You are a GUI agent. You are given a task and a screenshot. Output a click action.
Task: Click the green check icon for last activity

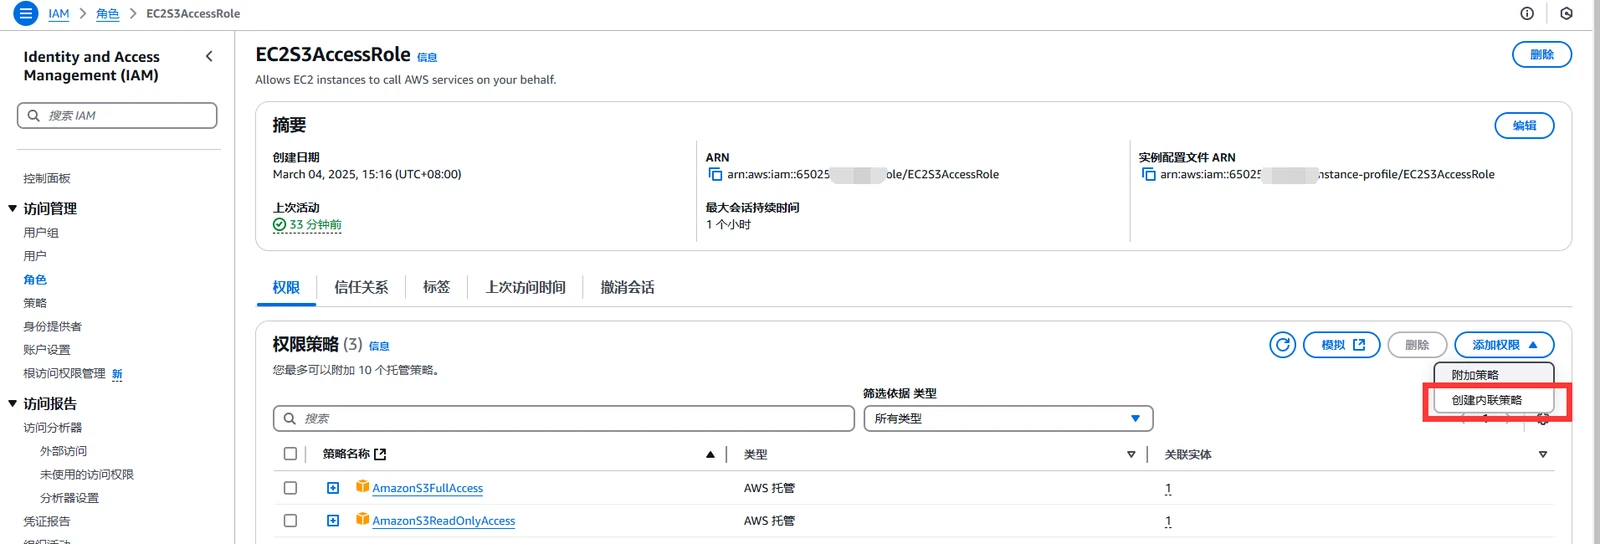point(279,225)
